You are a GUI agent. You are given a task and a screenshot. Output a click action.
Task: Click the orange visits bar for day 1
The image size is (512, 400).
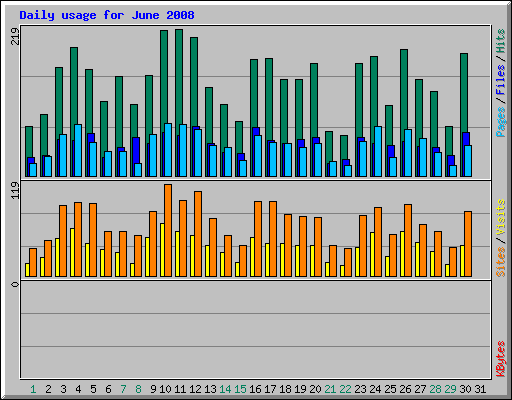click(x=33, y=262)
